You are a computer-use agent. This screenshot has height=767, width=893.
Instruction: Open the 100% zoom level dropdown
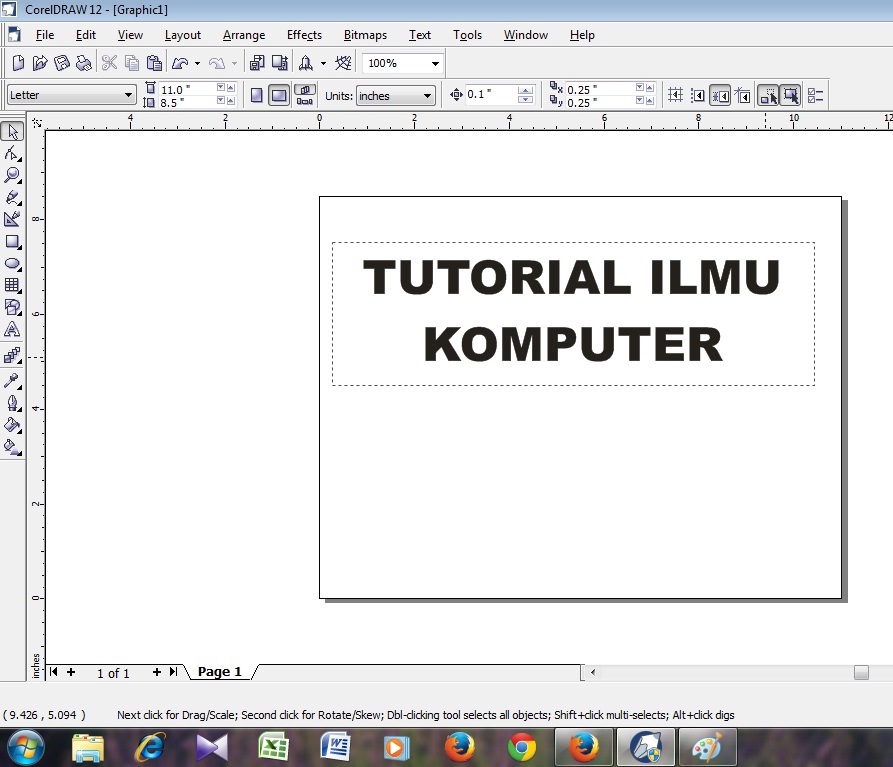point(434,62)
